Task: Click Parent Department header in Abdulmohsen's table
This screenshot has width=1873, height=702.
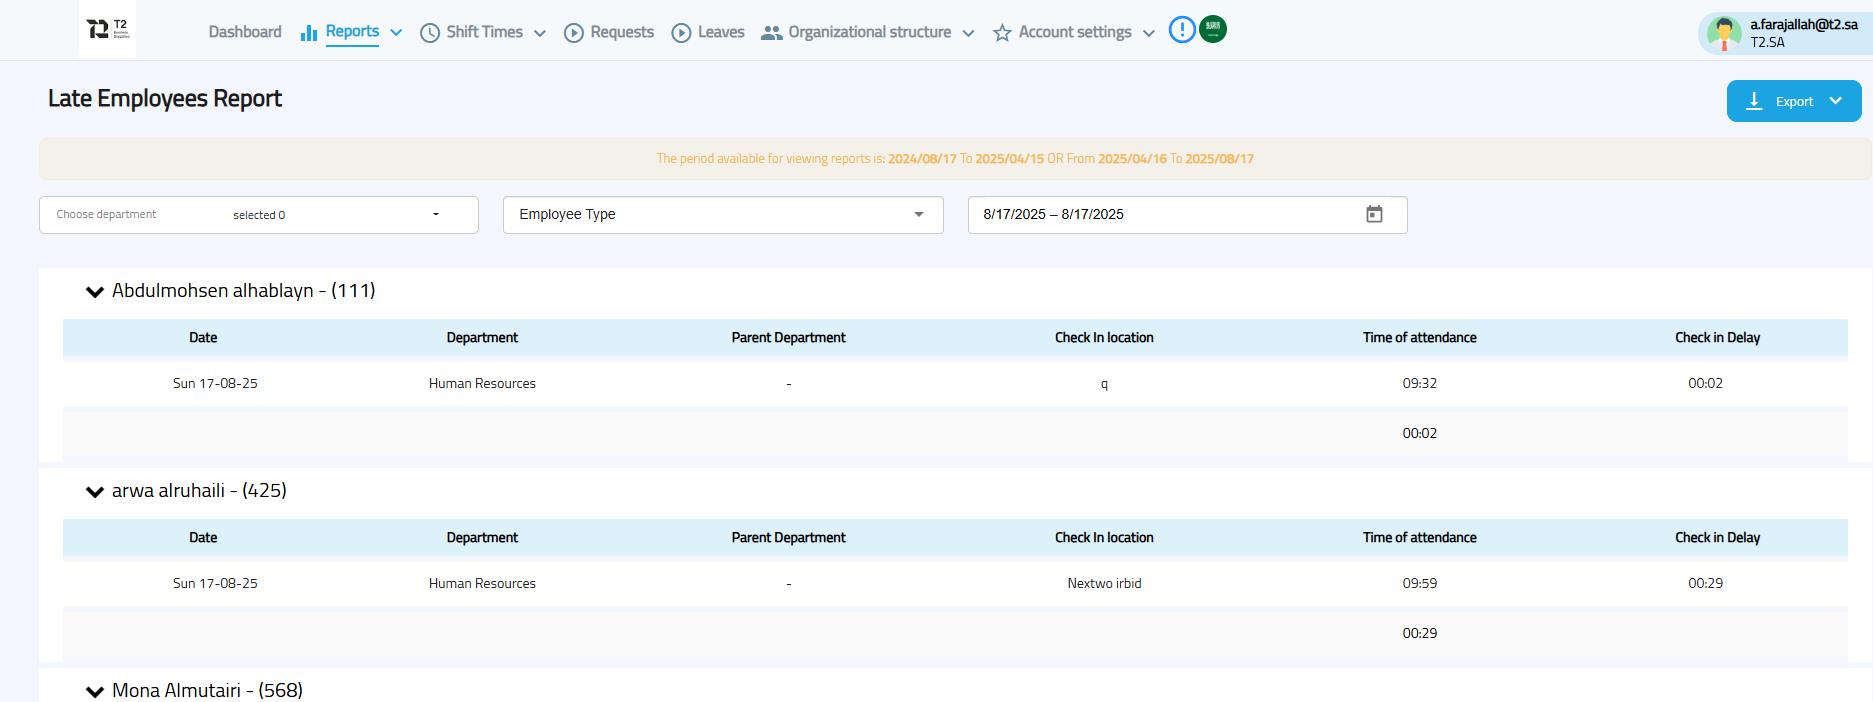Action: (x=788, y=338)
